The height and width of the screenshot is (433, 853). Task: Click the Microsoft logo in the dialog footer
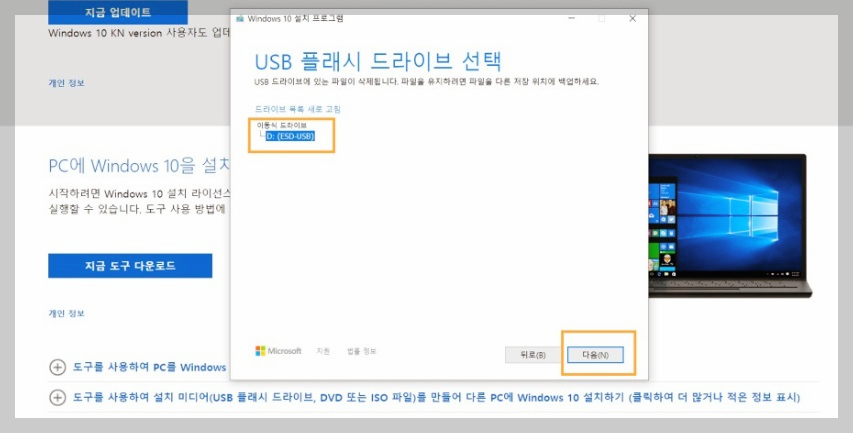pyautogui.click(x=278, y=351)
